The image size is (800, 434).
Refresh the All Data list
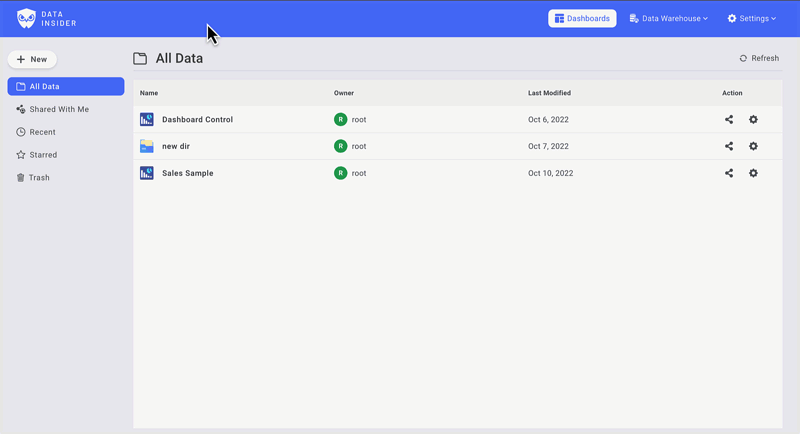point(759,59)
